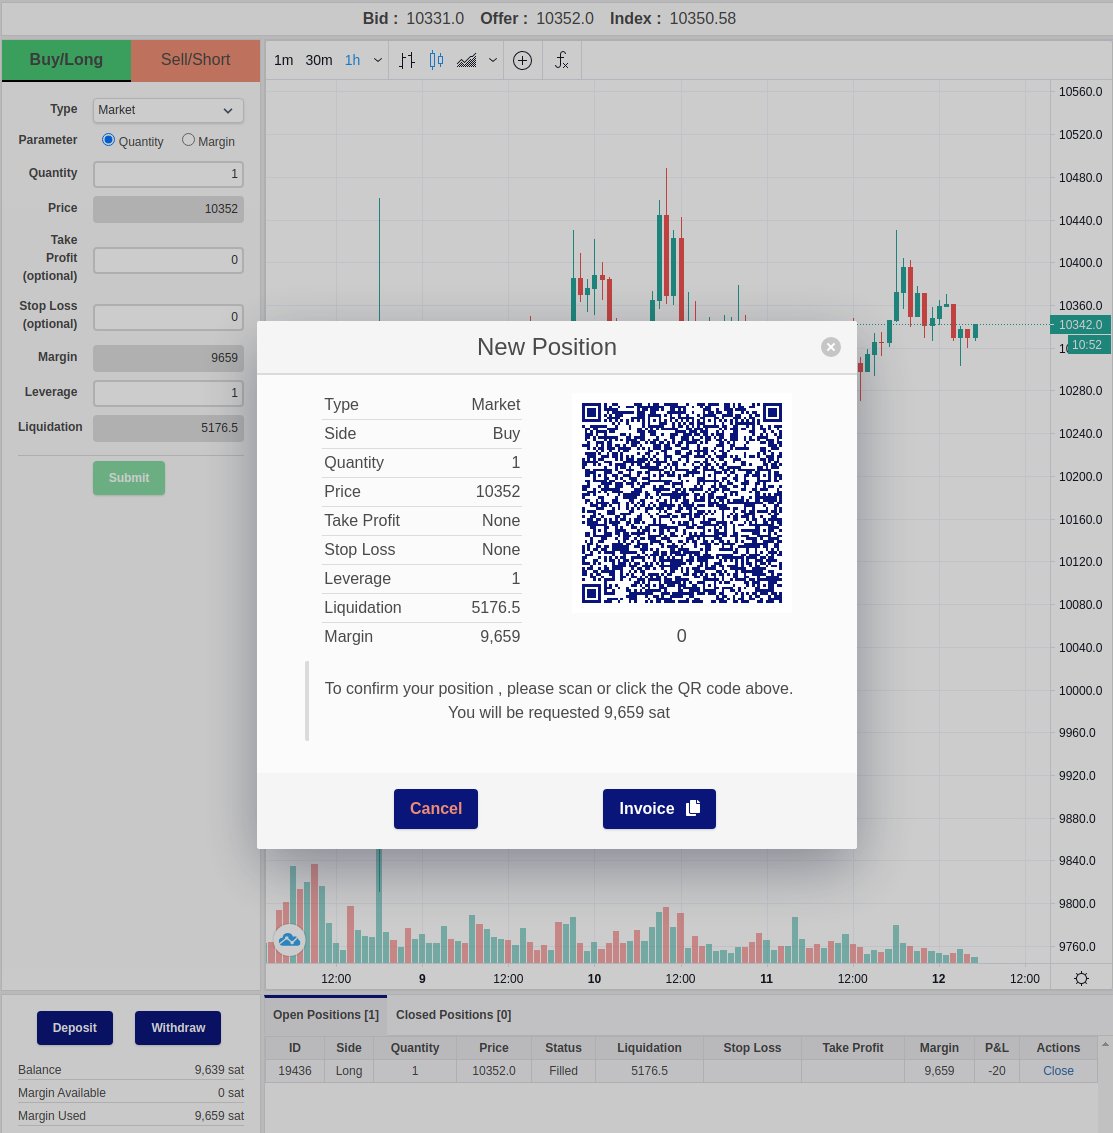Screen dimensions: 1113x1133
Task: Select the bars chart style icon
Action: 407,60
